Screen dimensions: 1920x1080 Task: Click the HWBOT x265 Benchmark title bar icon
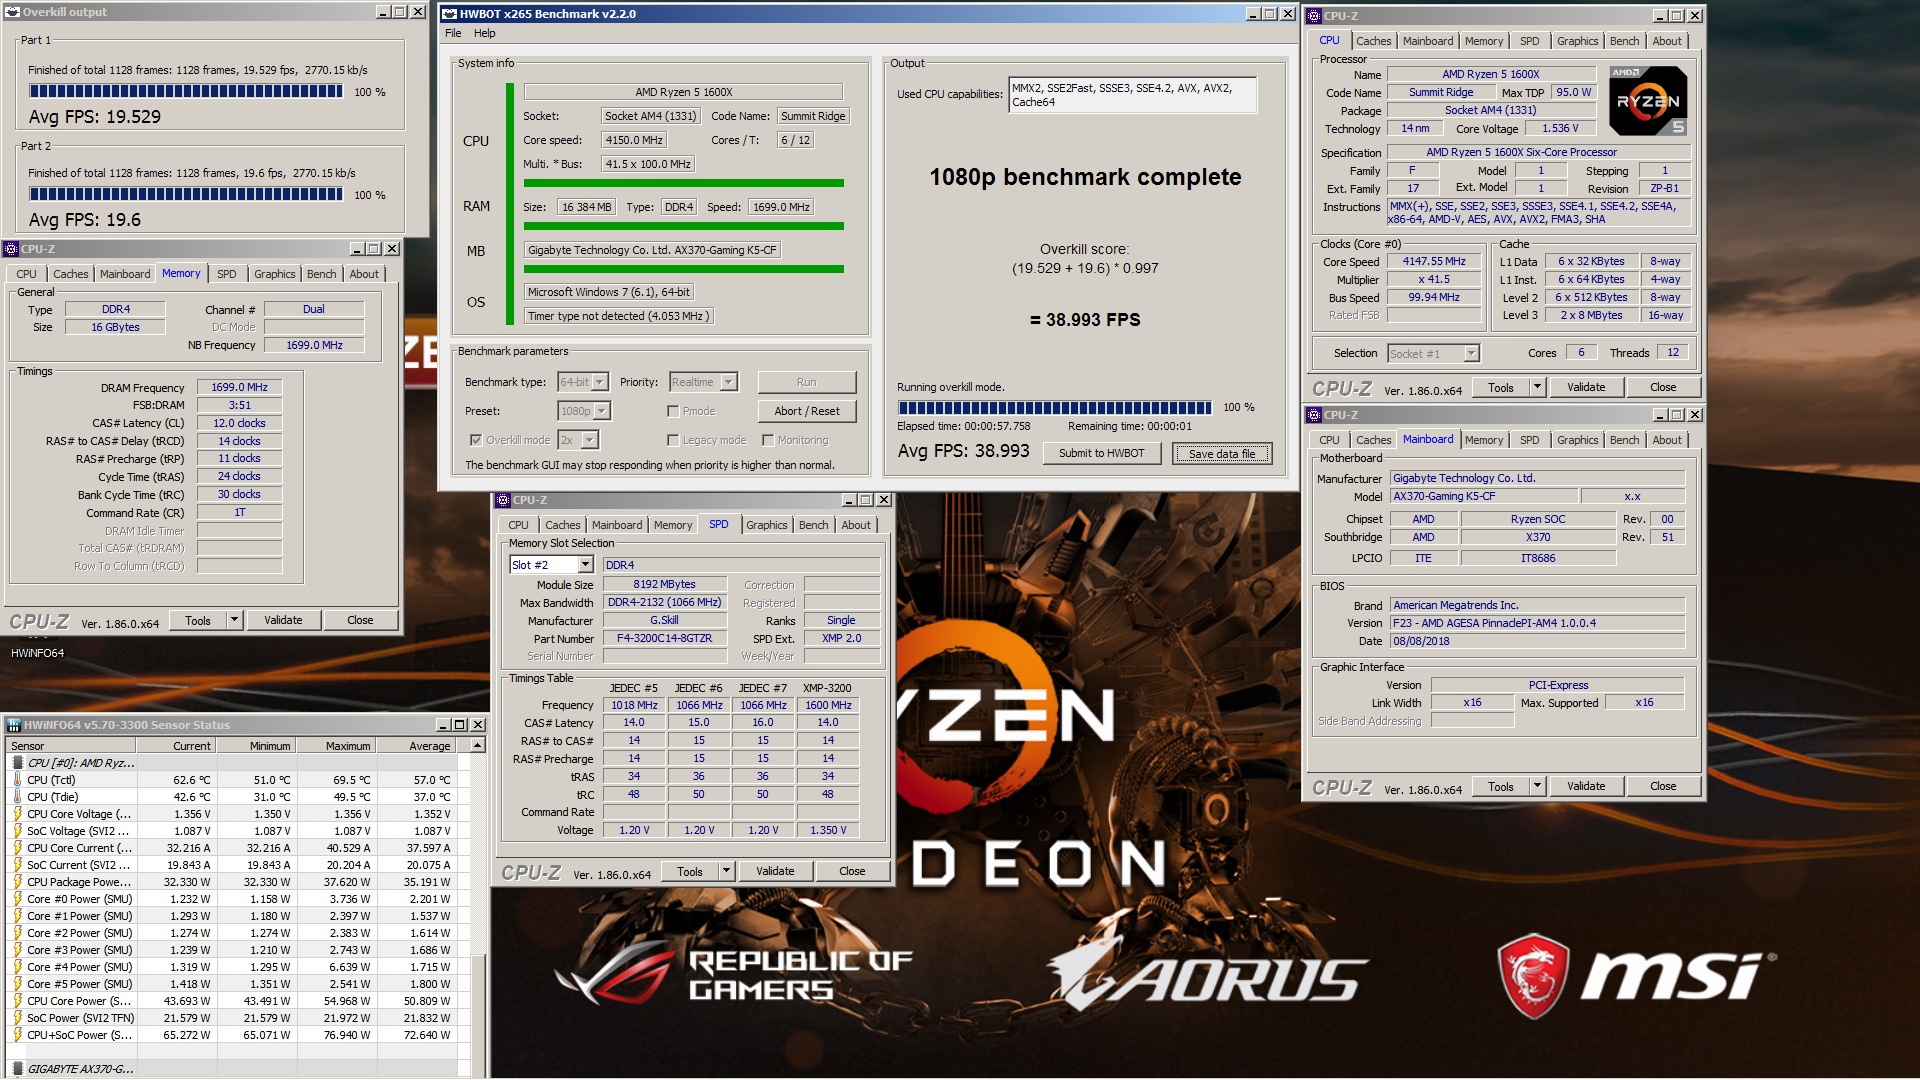(x=449, y=14)
